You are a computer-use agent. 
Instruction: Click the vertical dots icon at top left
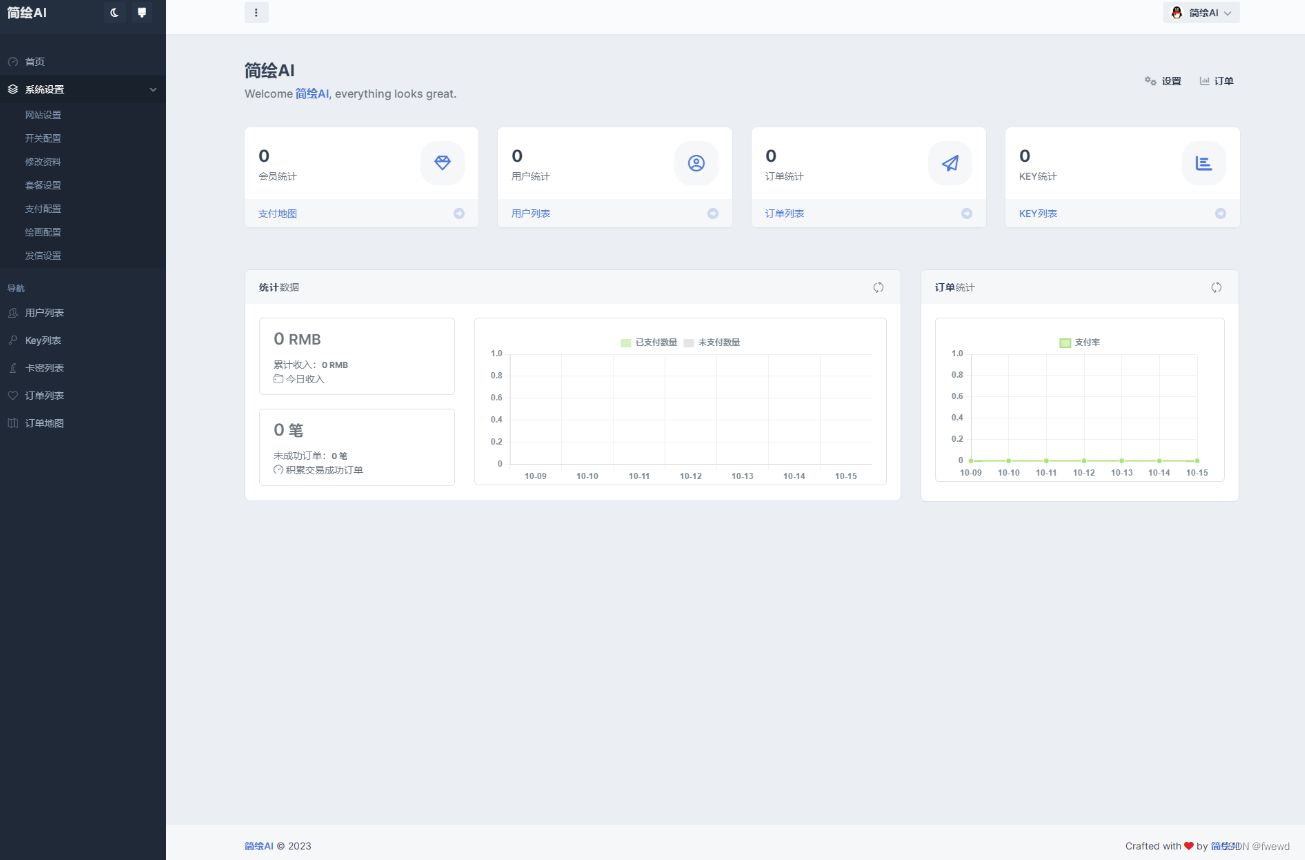(256, 12)
